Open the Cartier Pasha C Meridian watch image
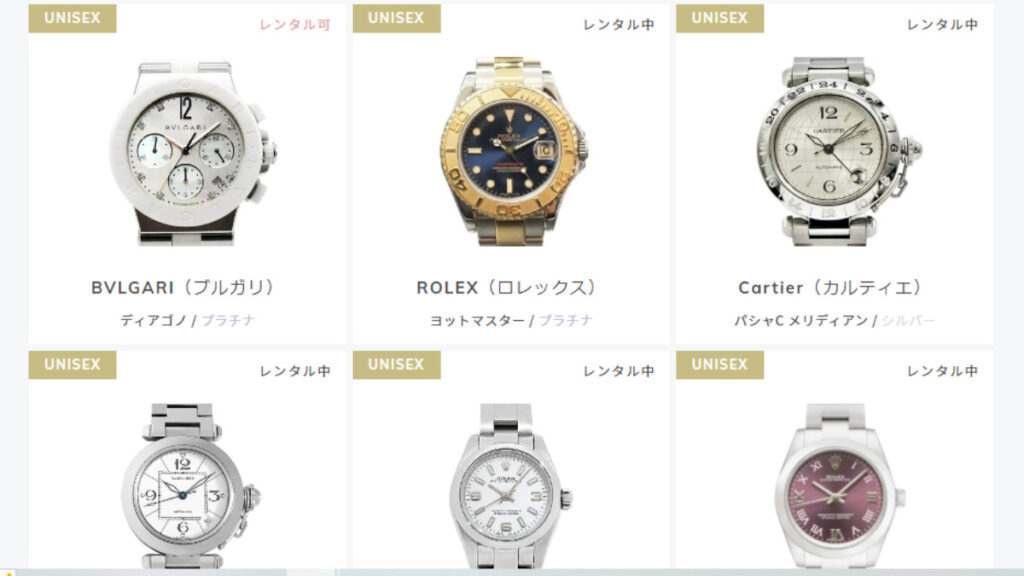 click(x=837, y=151)
